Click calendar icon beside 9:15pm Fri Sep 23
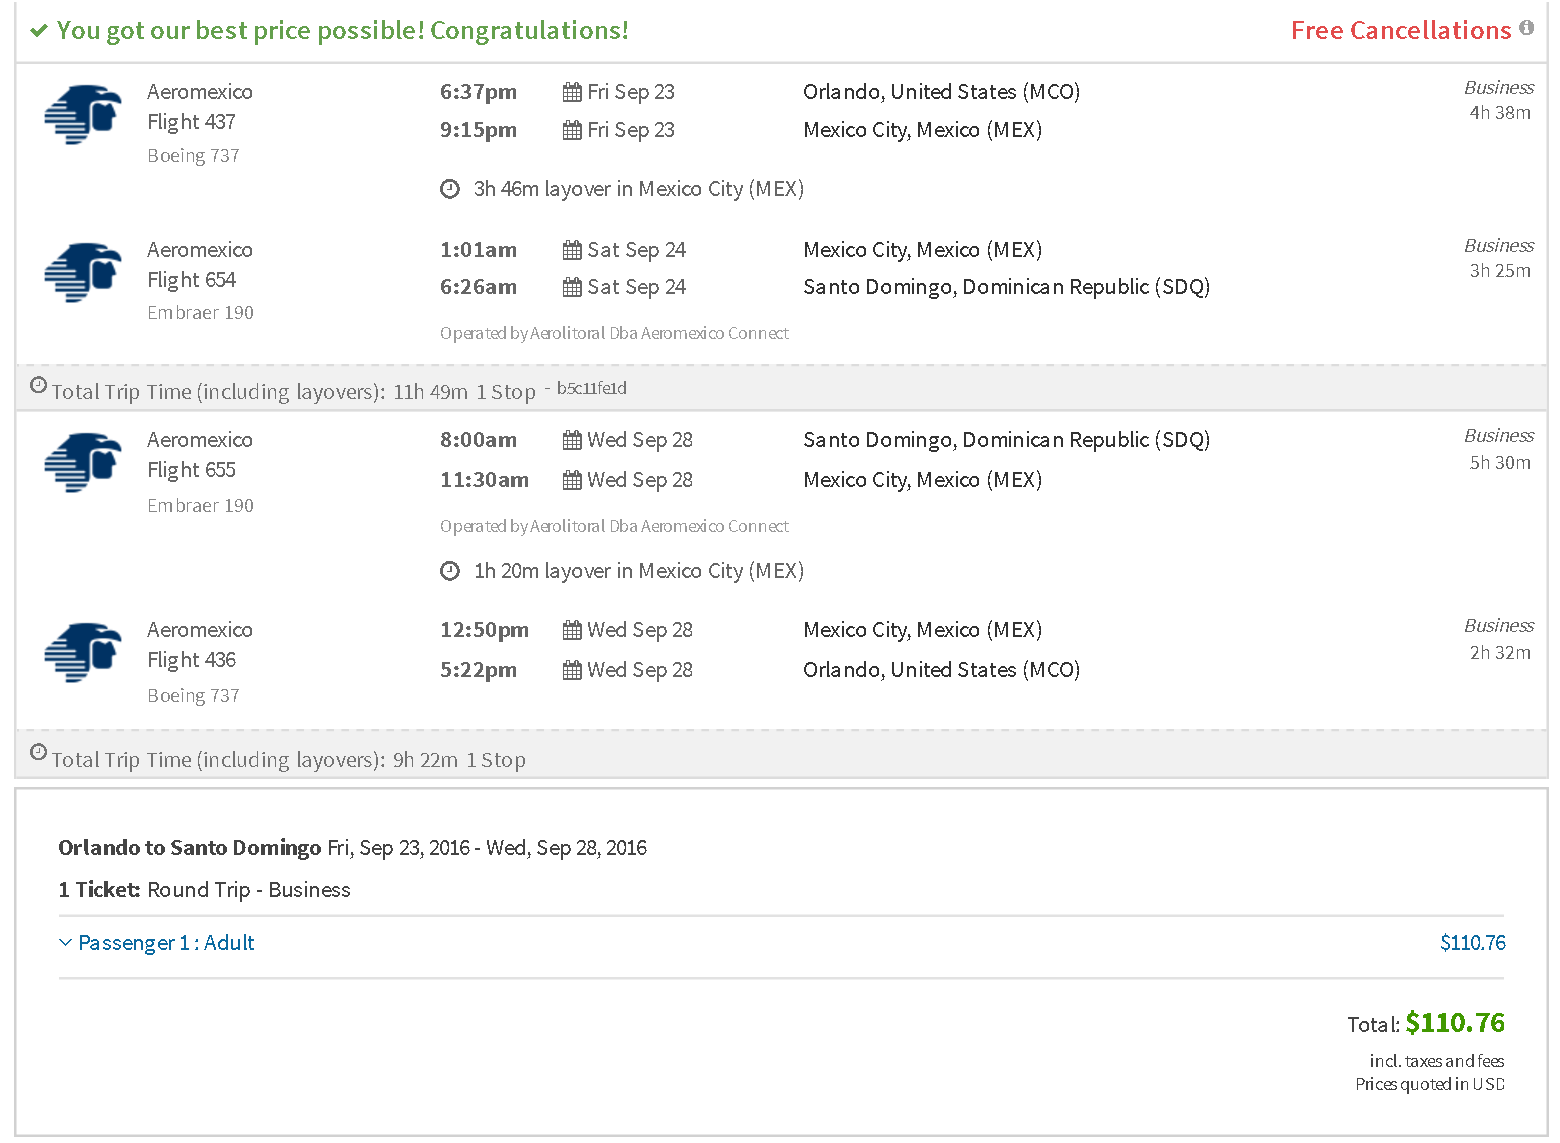The height and width of the screenshot is (1143, 1560). 572,130
